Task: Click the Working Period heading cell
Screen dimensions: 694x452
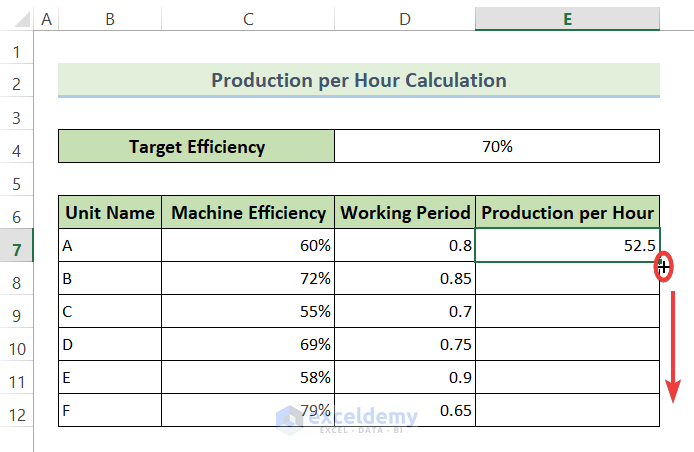Action: coord(405,213)
